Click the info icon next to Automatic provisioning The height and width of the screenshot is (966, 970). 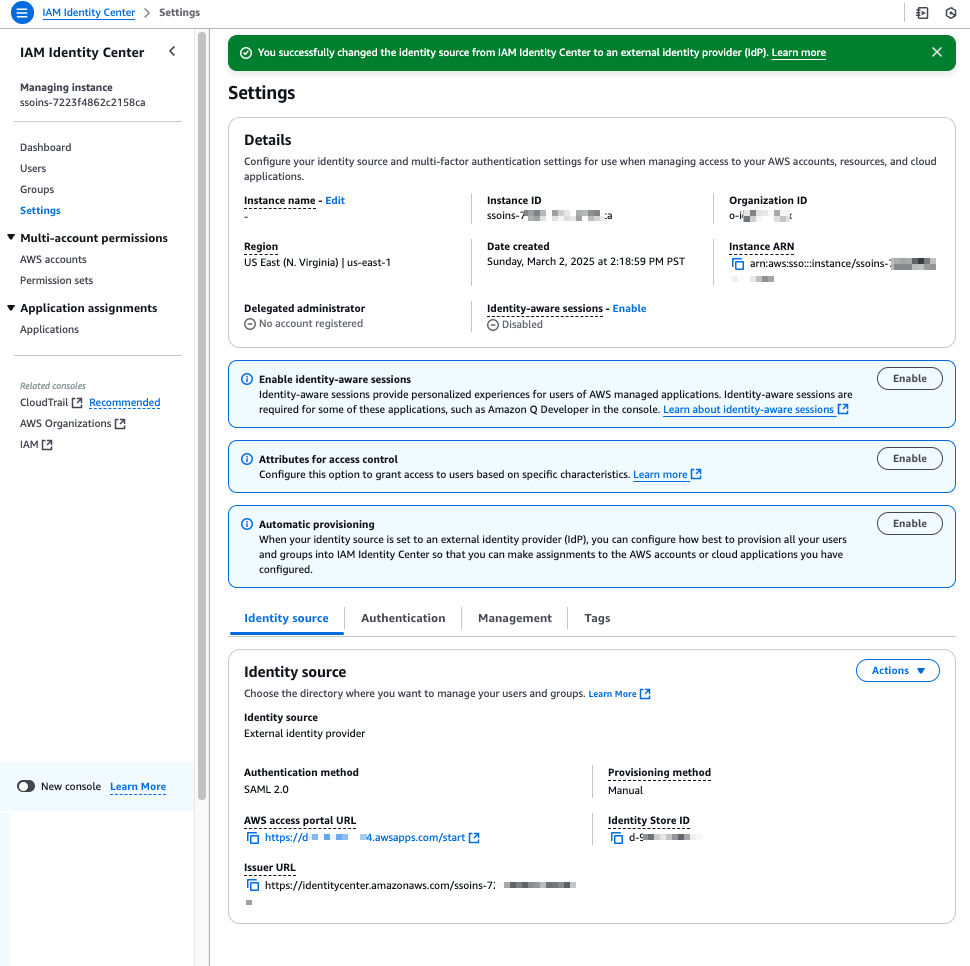point(246,521)
